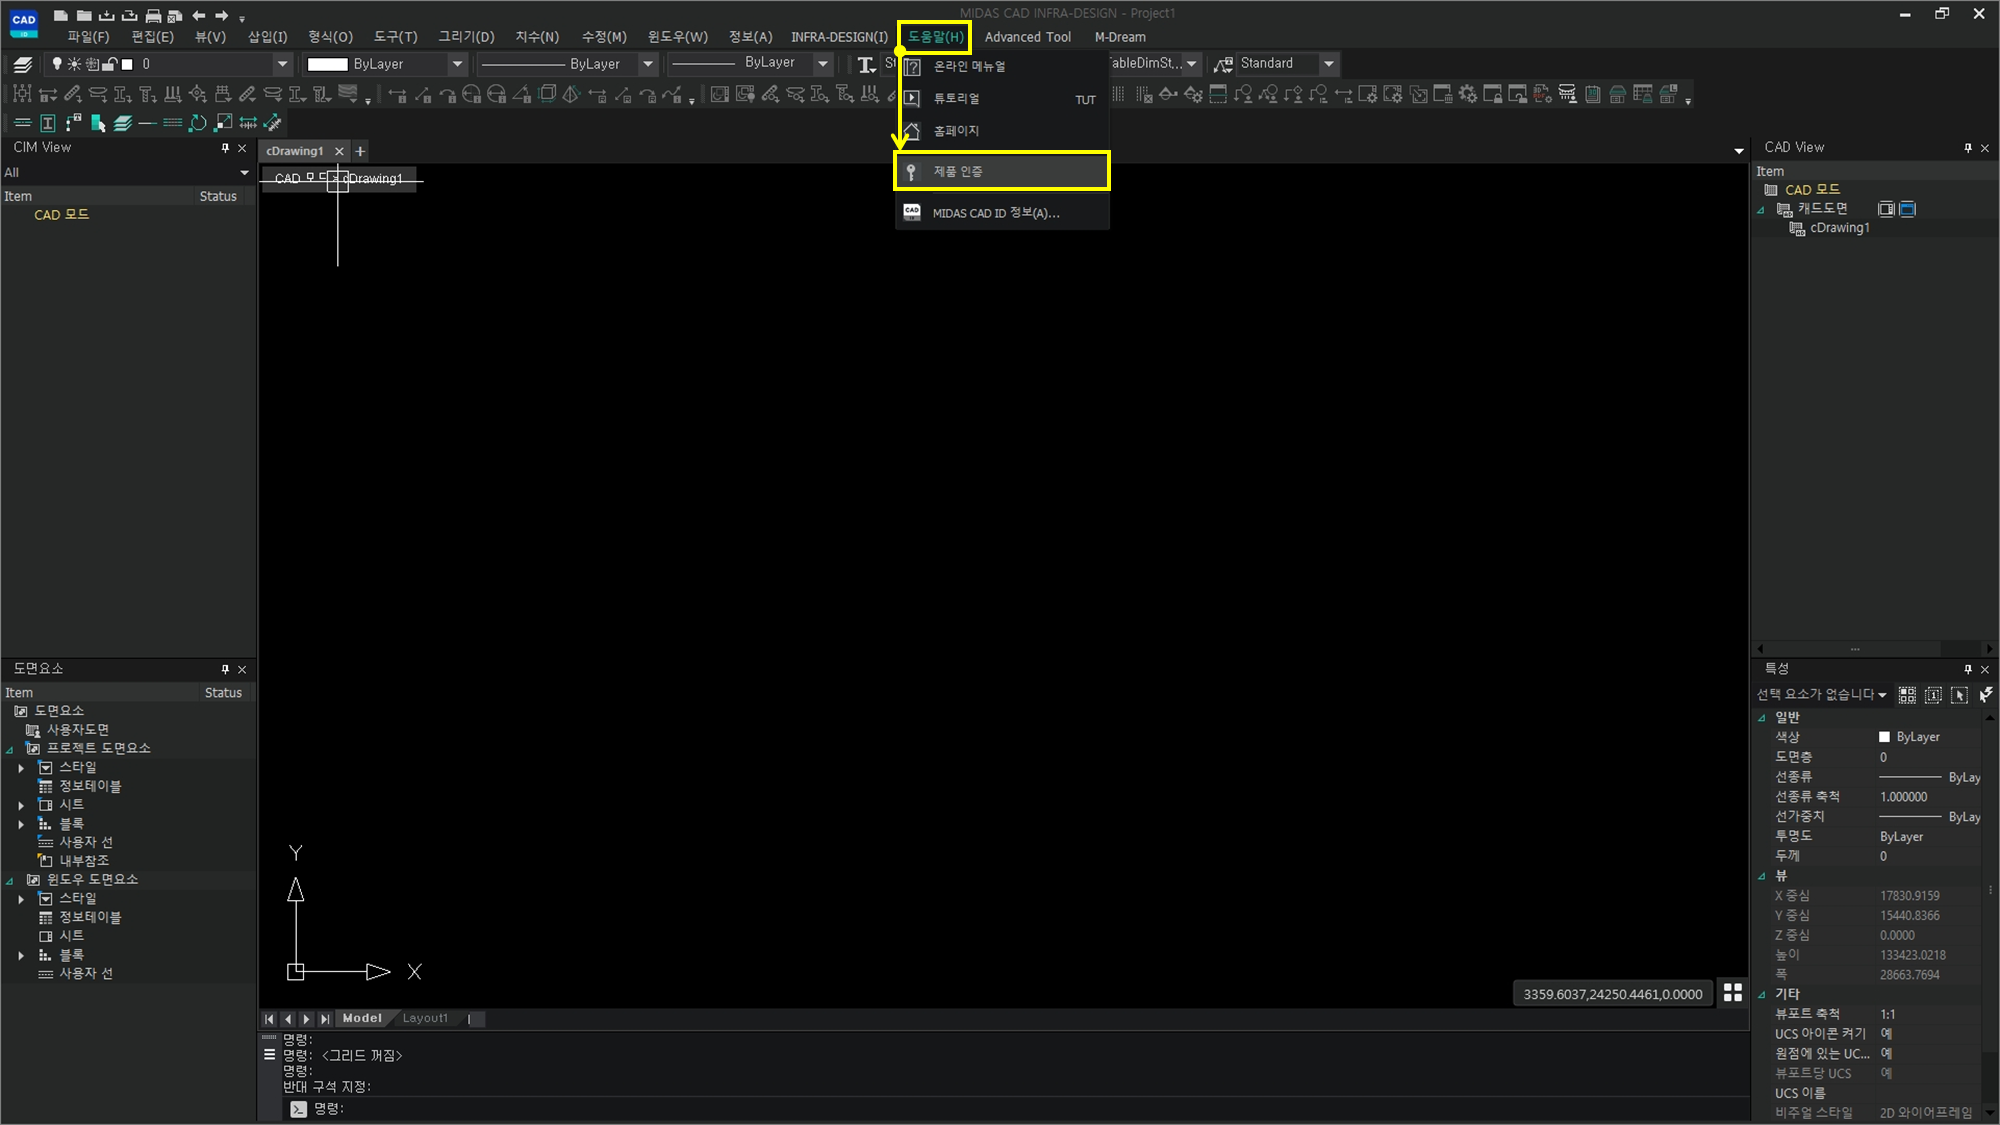Click the table icon in right toolbar

[1643, 94]
